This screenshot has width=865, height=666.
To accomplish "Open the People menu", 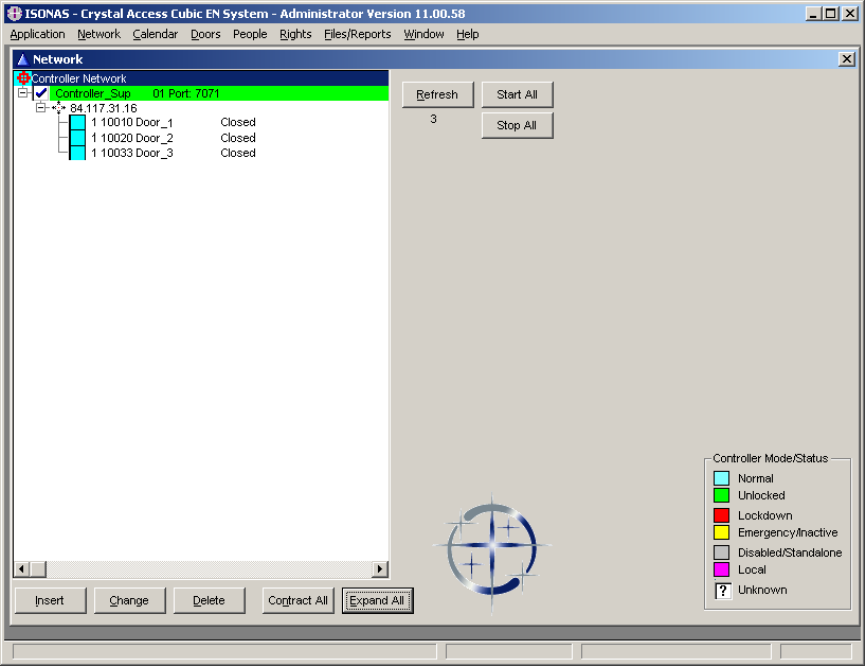I will (x=249, y=34).
